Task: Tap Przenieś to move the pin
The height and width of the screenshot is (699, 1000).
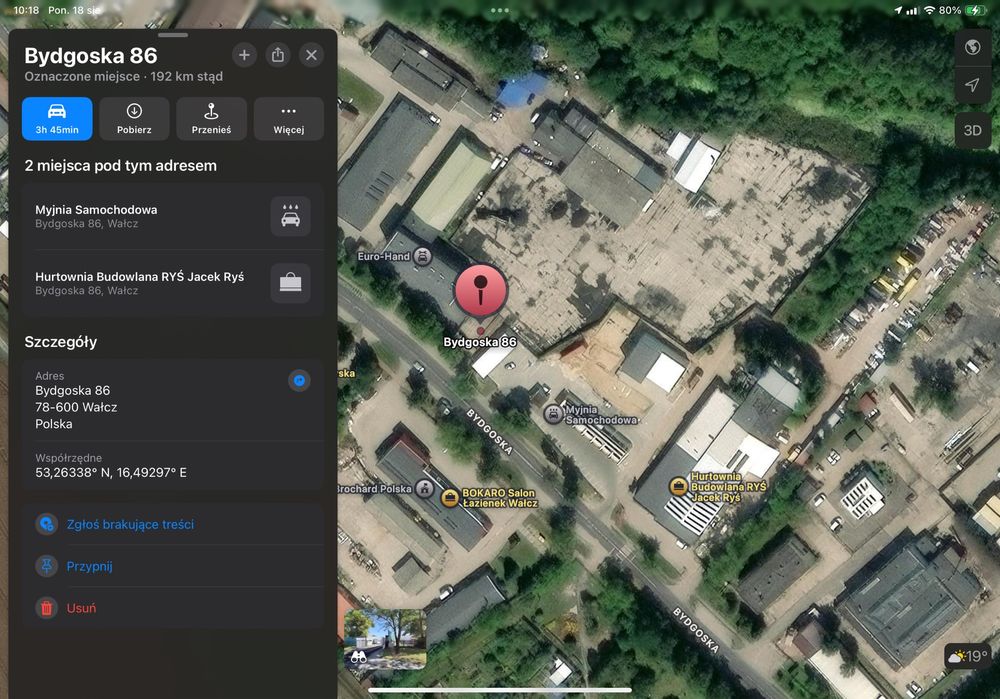Action: pos(211,119)
